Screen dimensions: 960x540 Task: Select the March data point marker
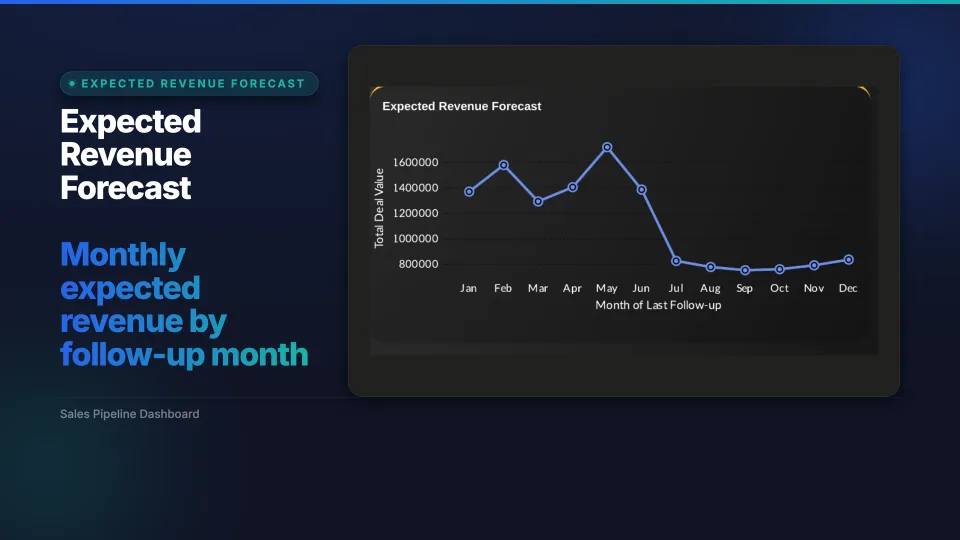coord(538,201)
